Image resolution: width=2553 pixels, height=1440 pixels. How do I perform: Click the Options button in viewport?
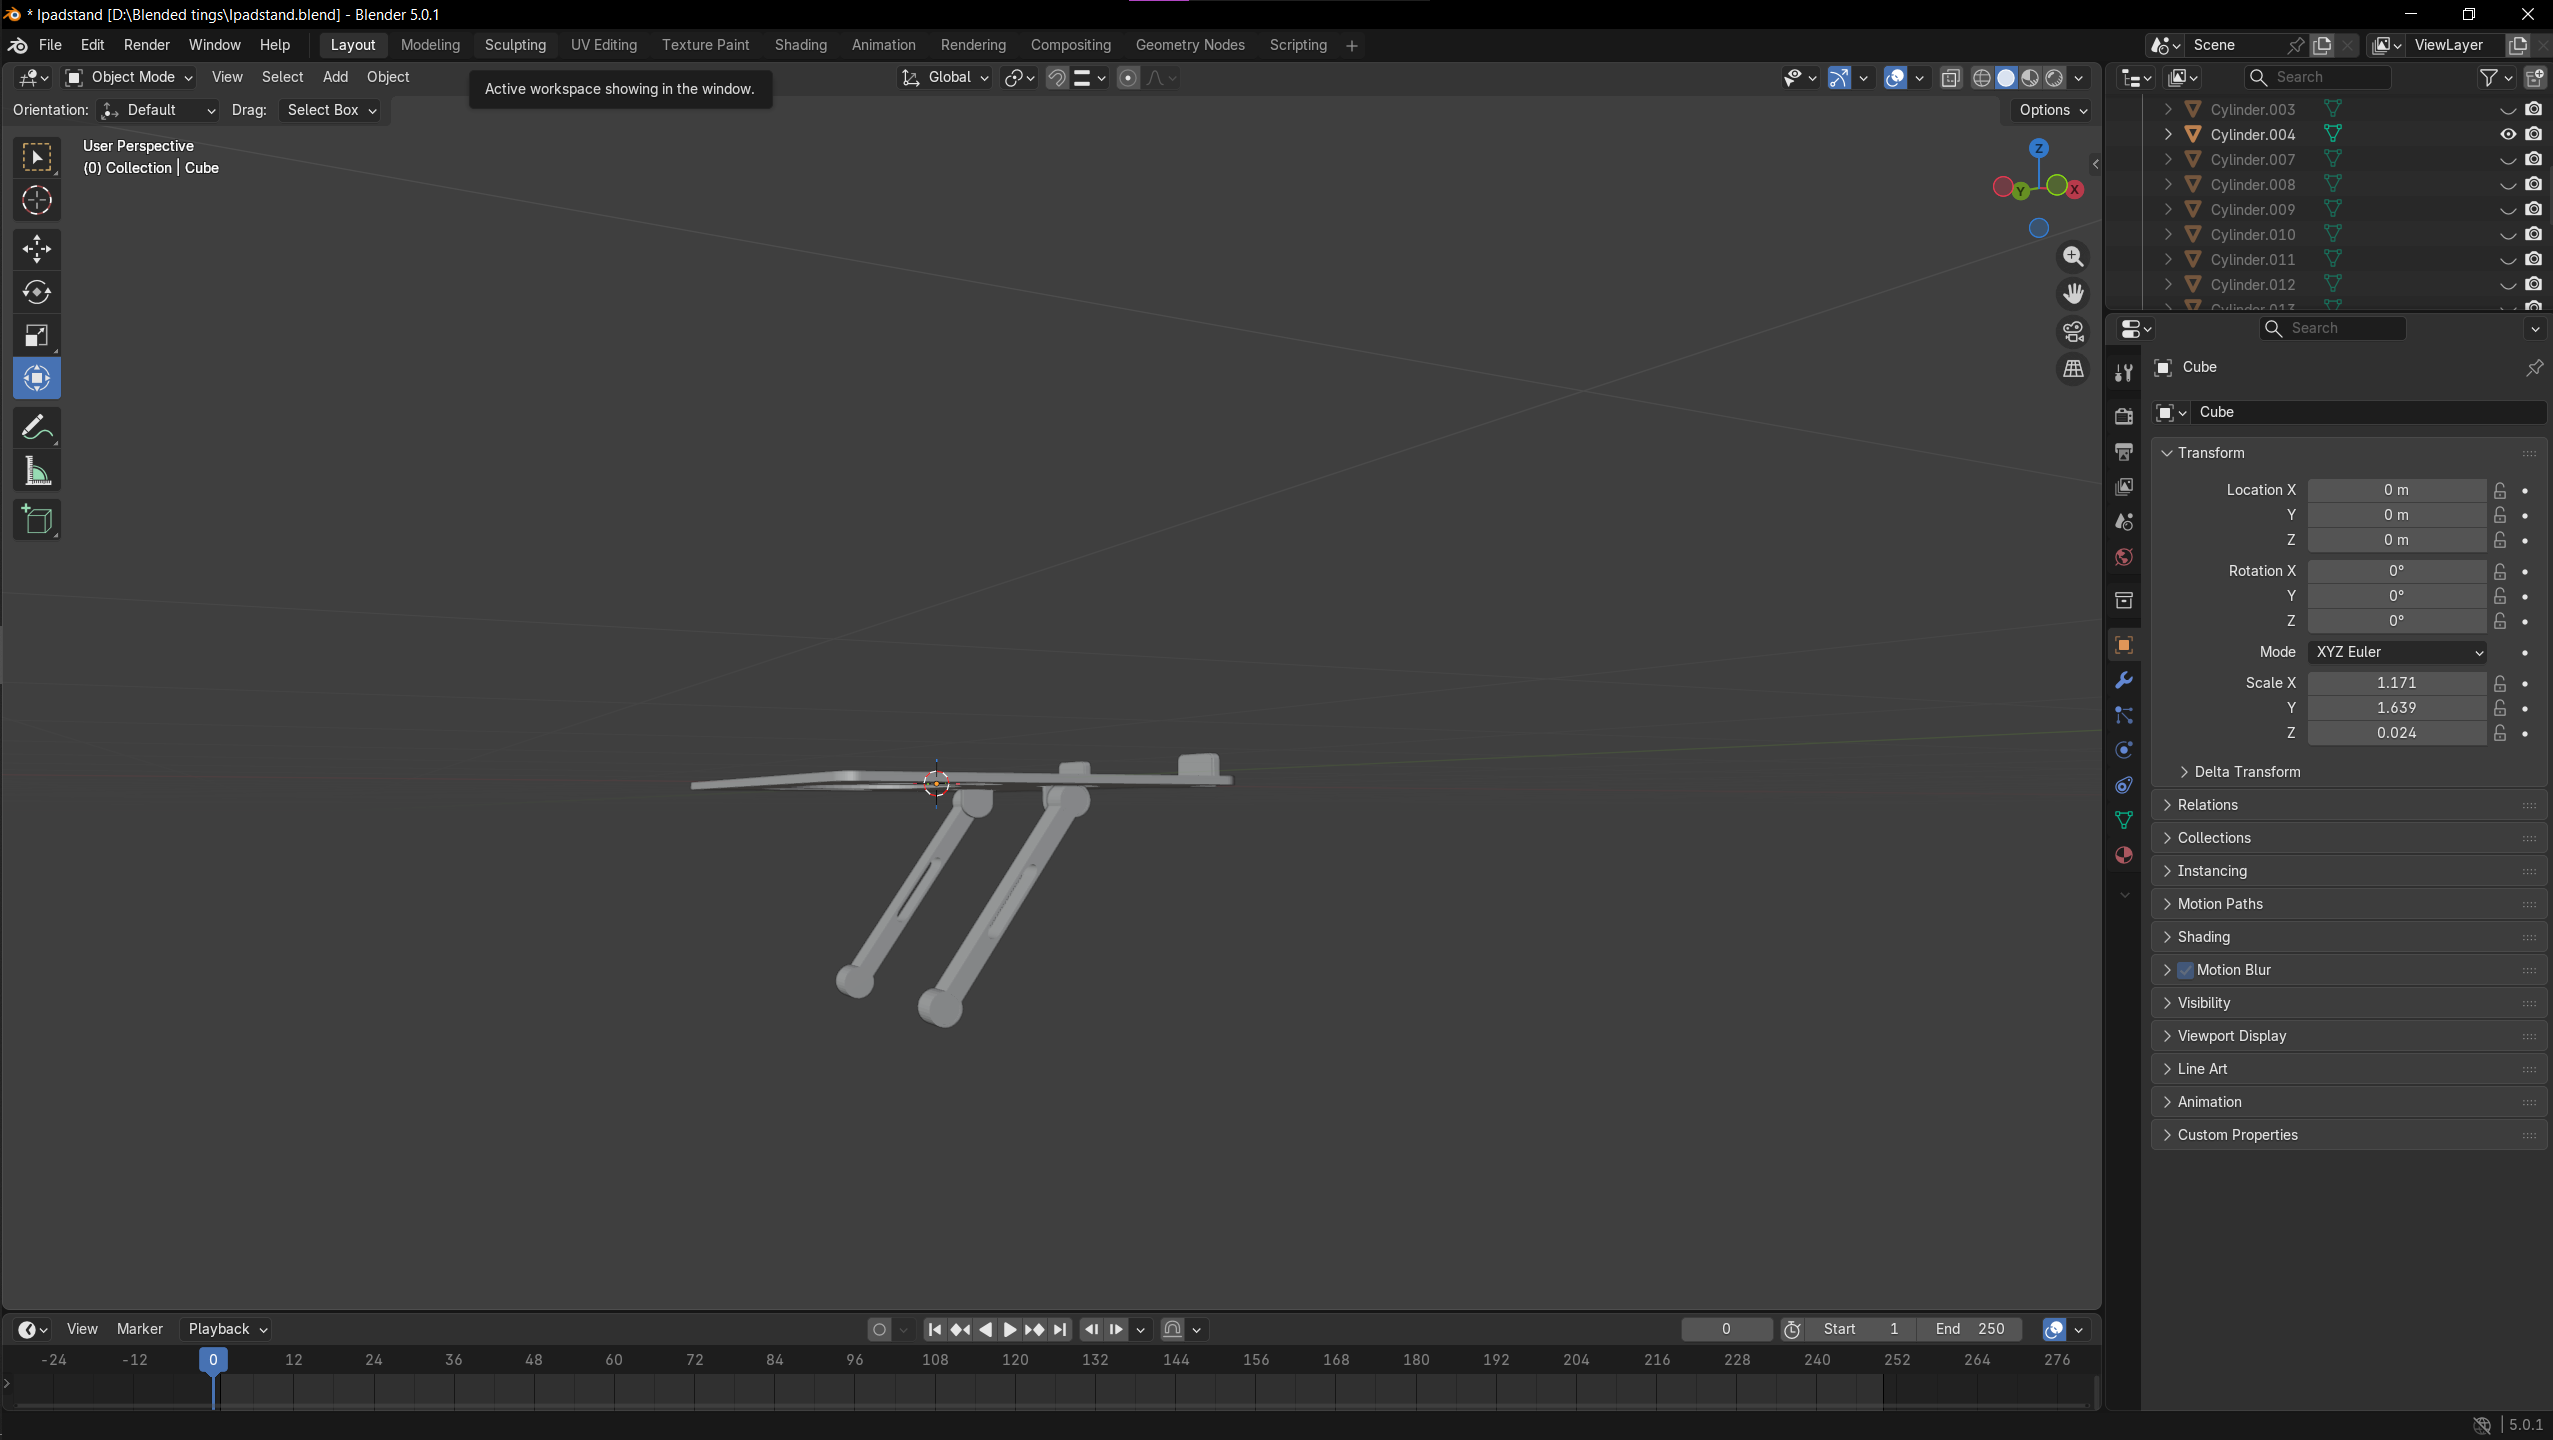coord(2052,110)
